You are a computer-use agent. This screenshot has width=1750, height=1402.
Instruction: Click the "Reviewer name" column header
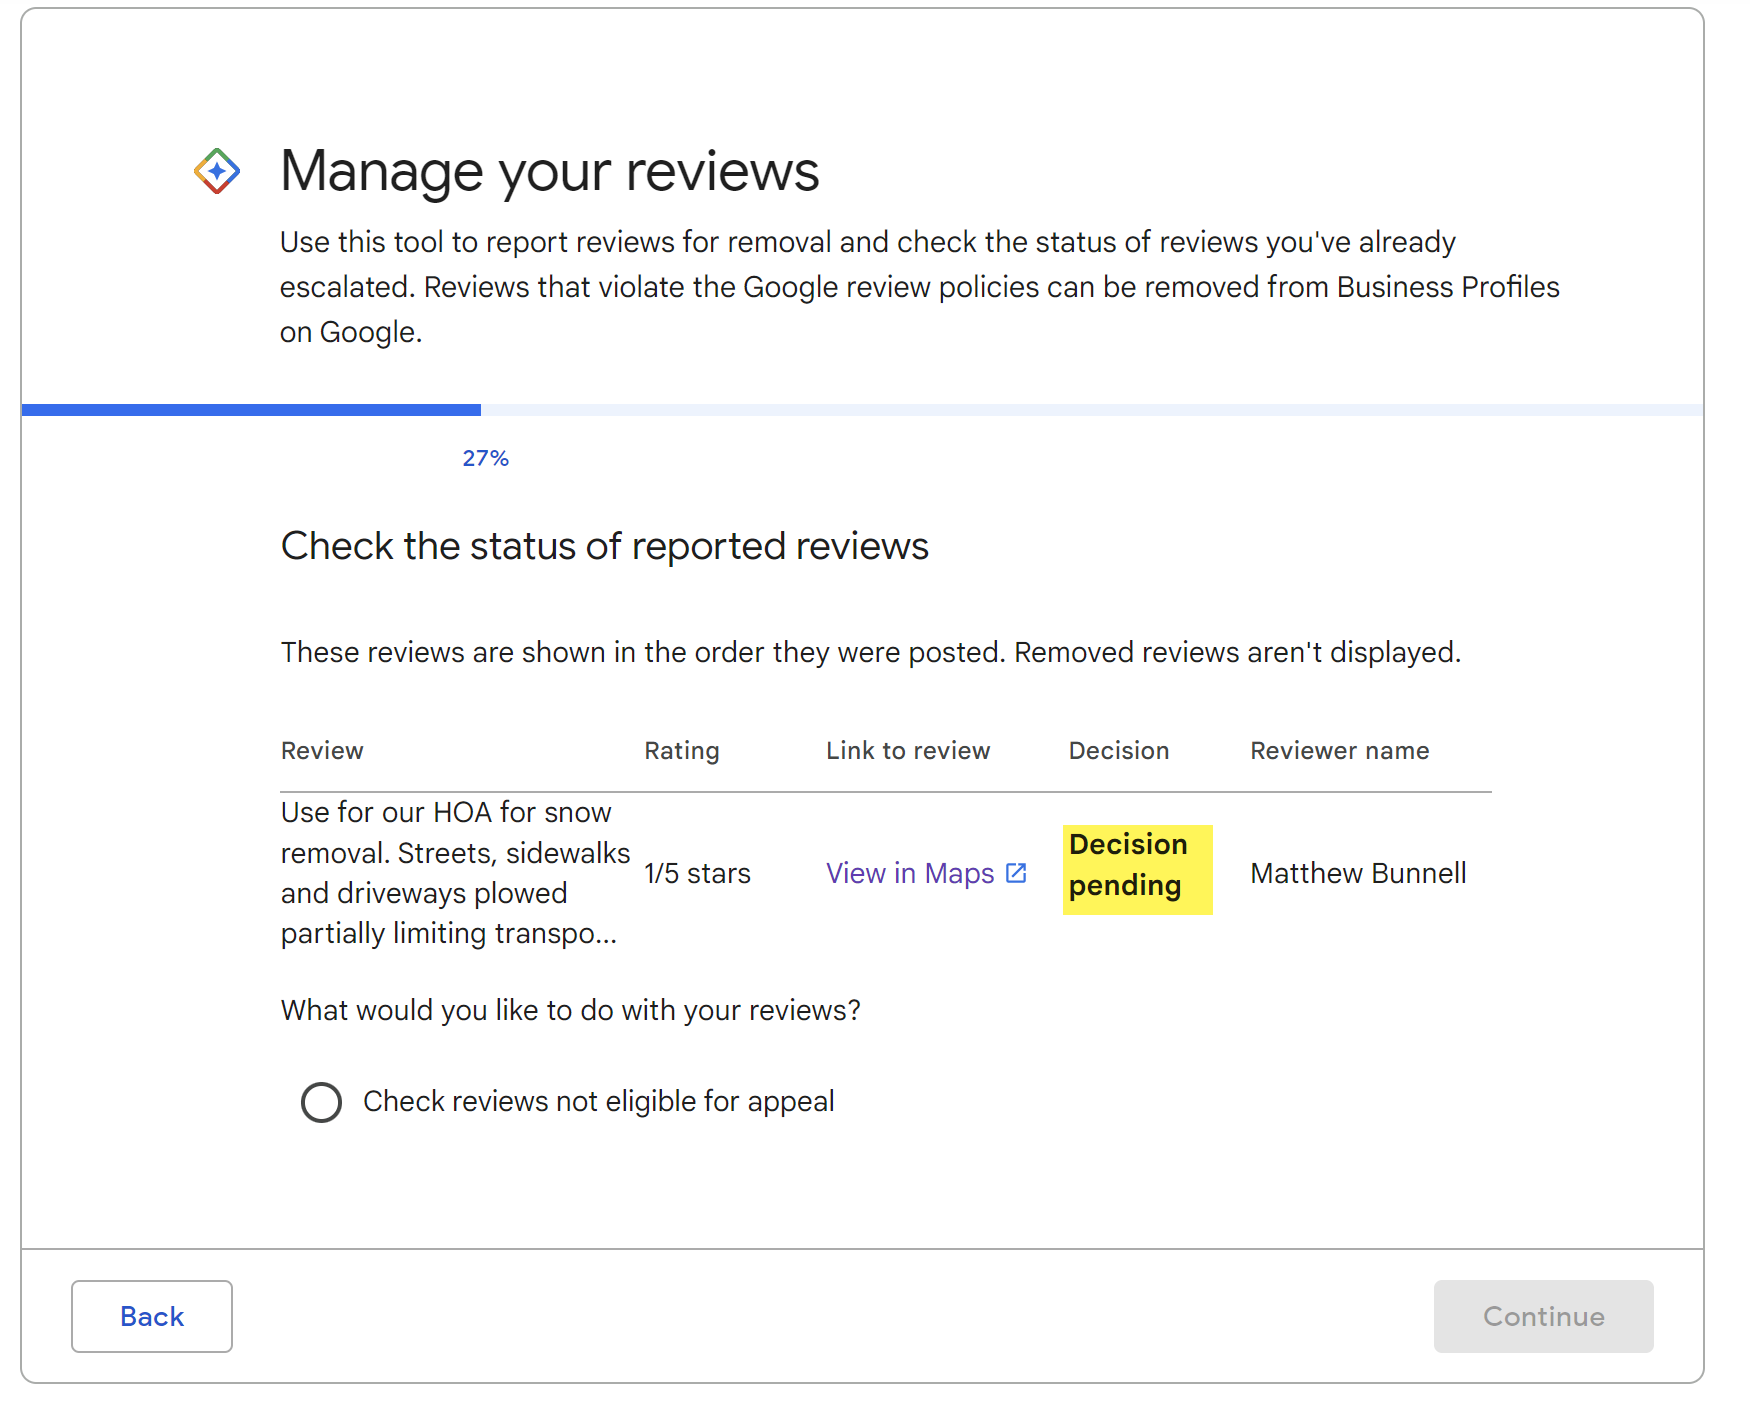pyautogui.click(x=1339, y=750)
